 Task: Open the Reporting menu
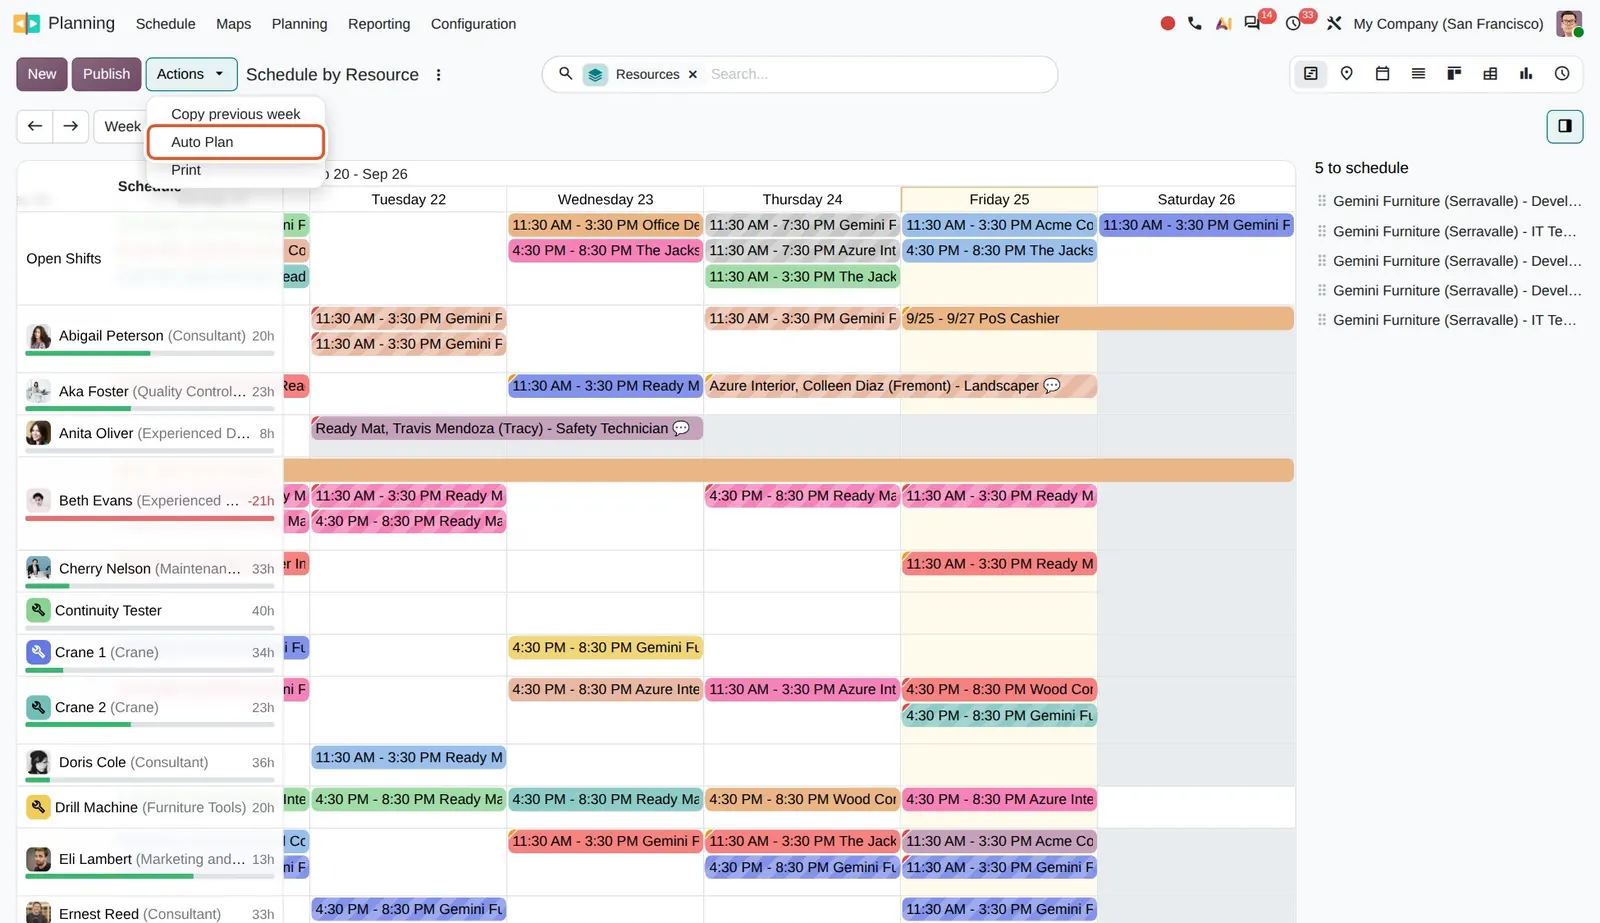(379, 24)
